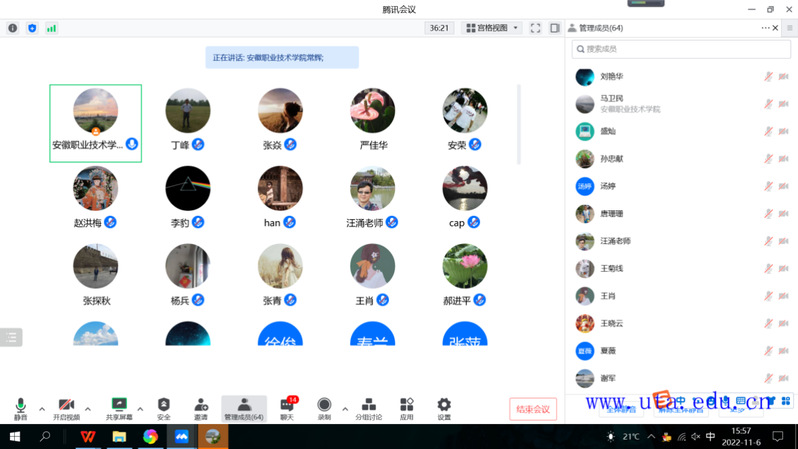Screen dimensions: 798x449
Task: Open the more options menu in members panel
Action: 765,28
